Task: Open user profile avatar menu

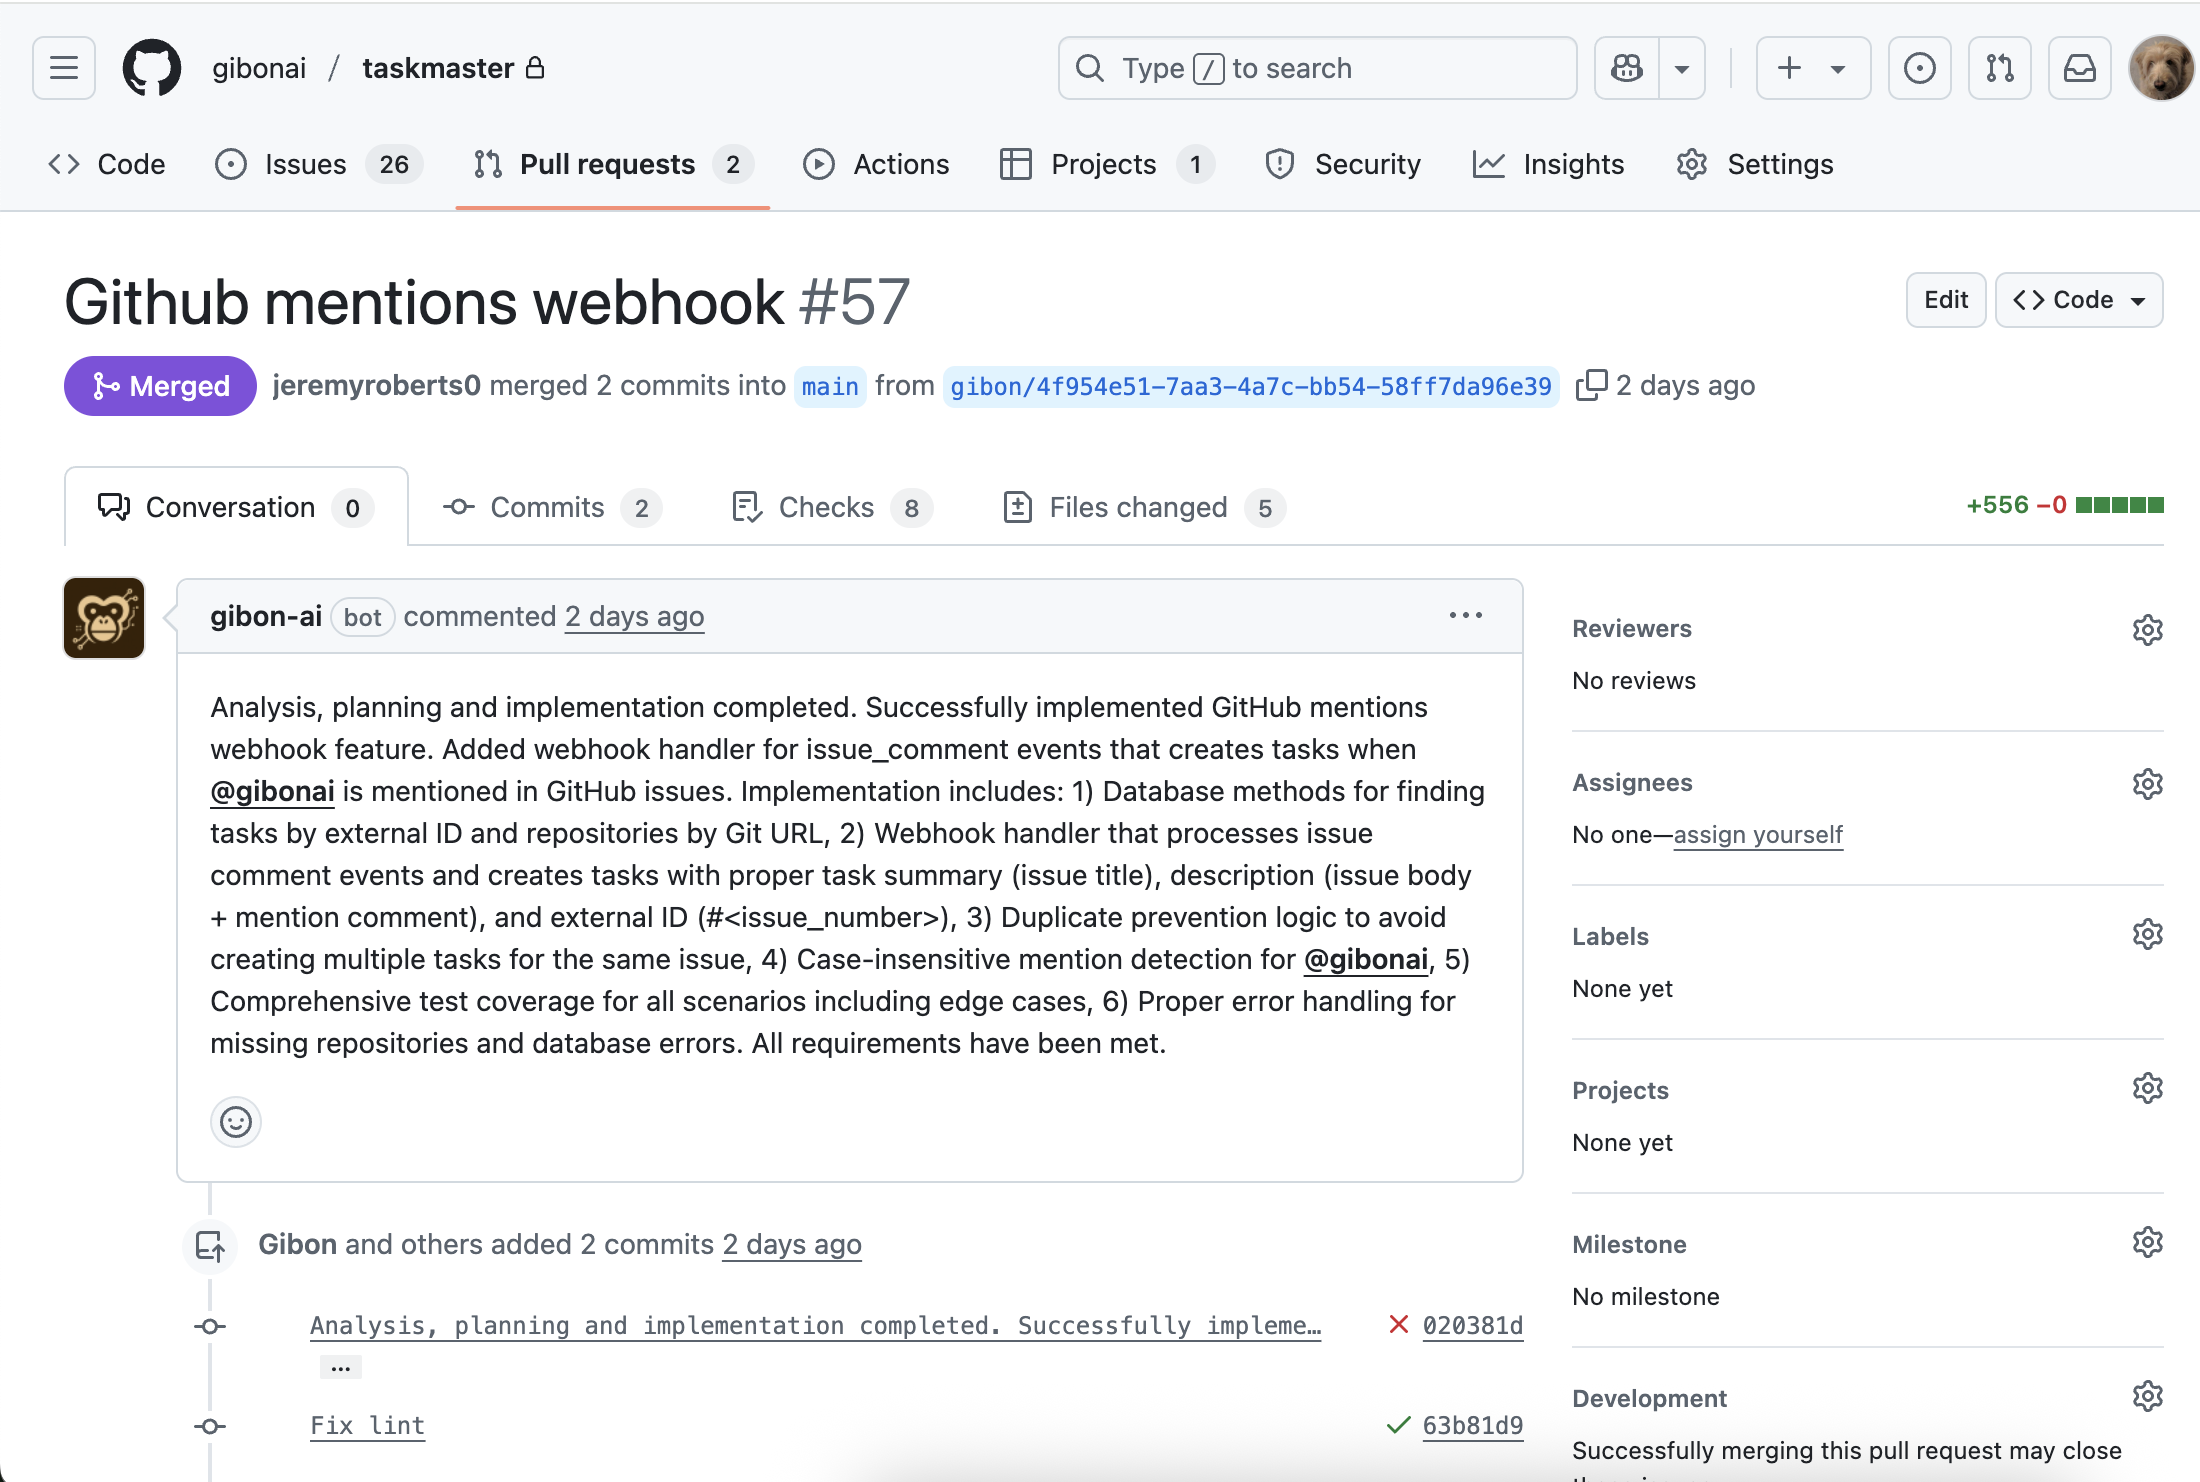Action: point(2161,68)
